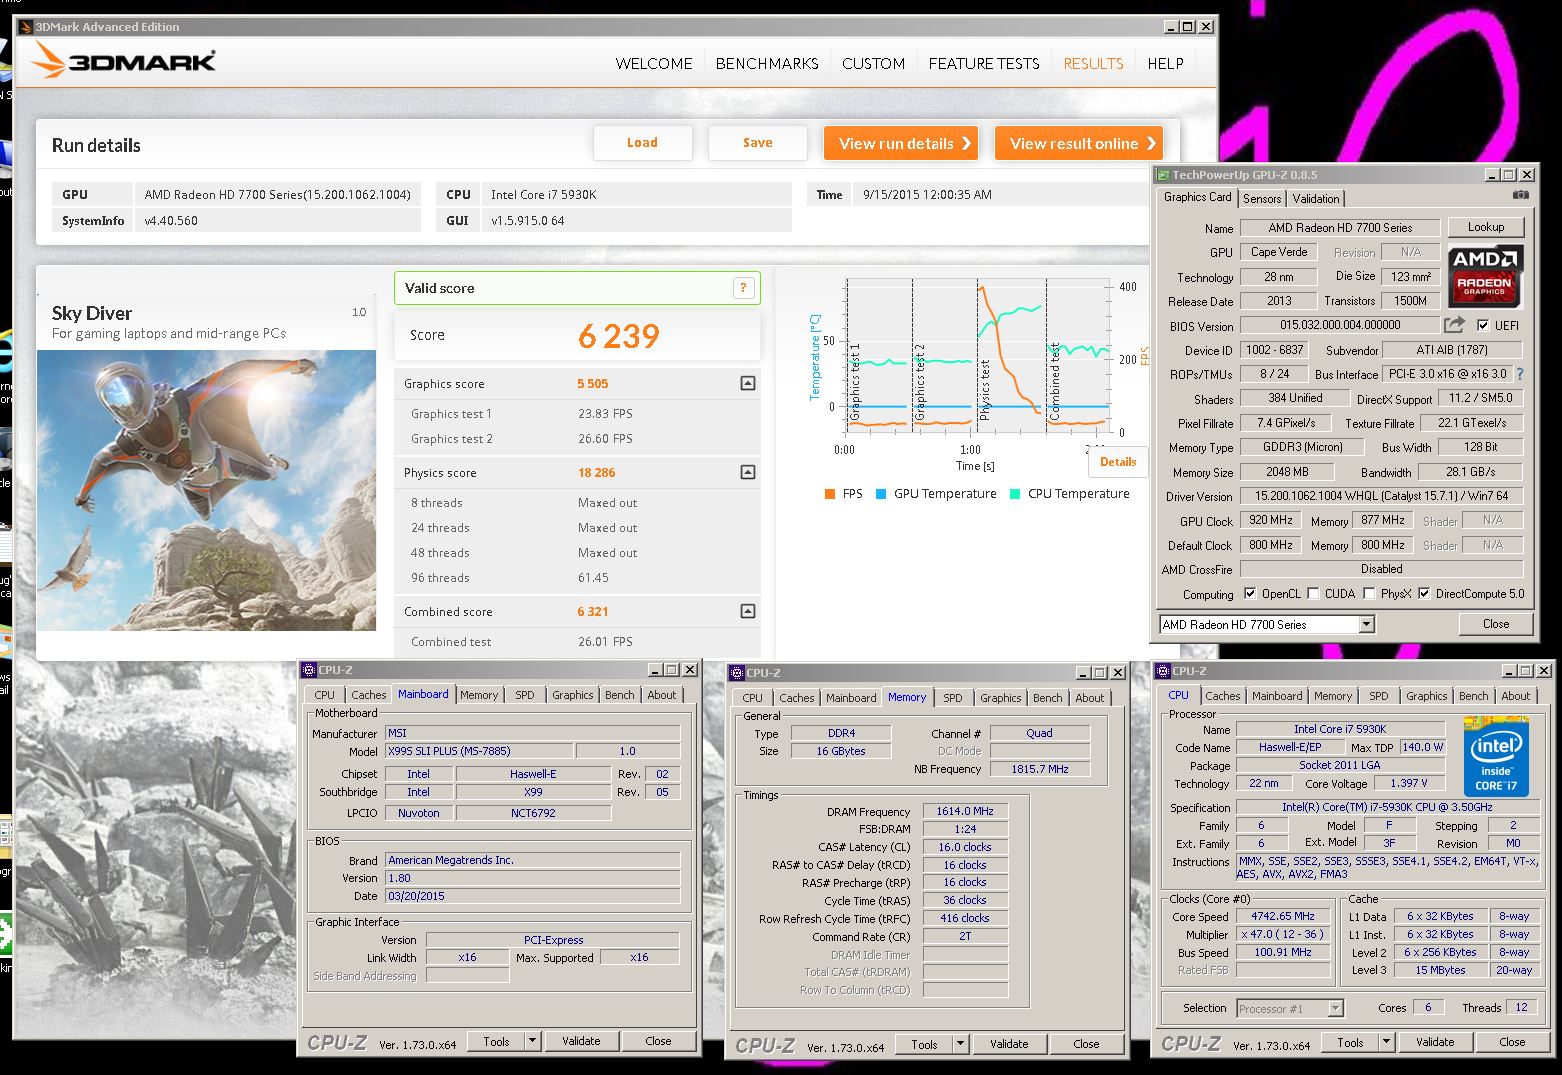The image size is (1562, 1075).
Task: Click the Combined score value 6 321
Action: click(x=592, y=612)
